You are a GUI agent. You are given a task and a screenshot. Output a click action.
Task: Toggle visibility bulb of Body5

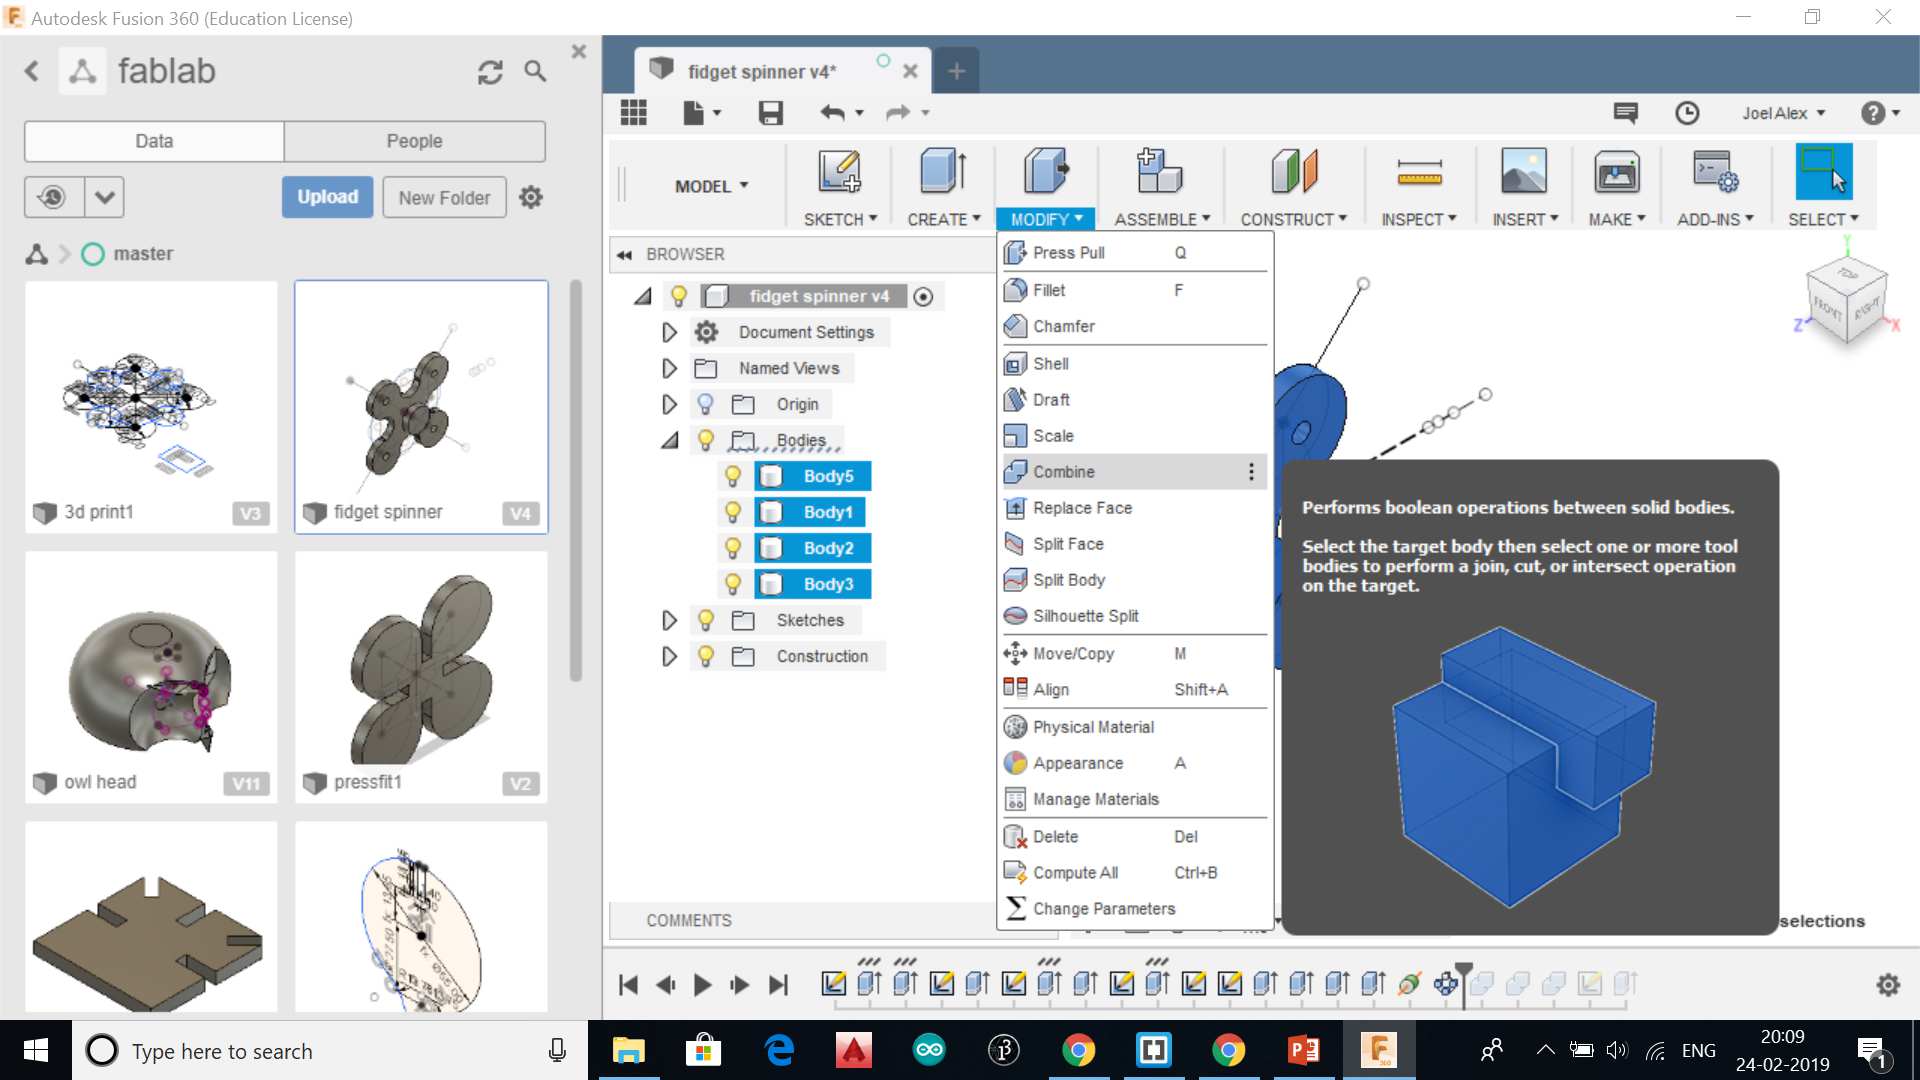(x=733, y=476)
